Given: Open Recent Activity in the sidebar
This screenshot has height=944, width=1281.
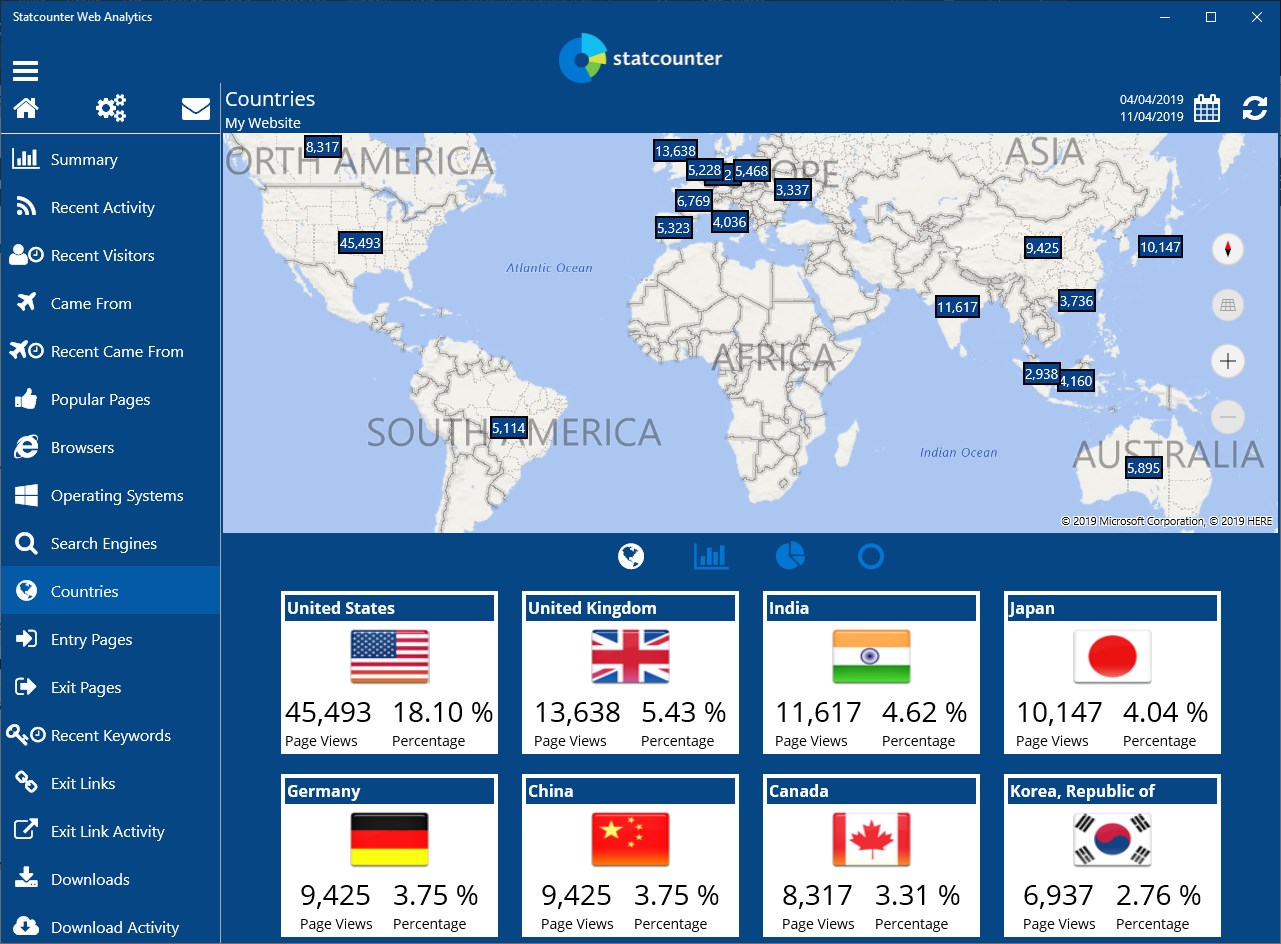Looking at the screenshot, I should coord(110,207).
